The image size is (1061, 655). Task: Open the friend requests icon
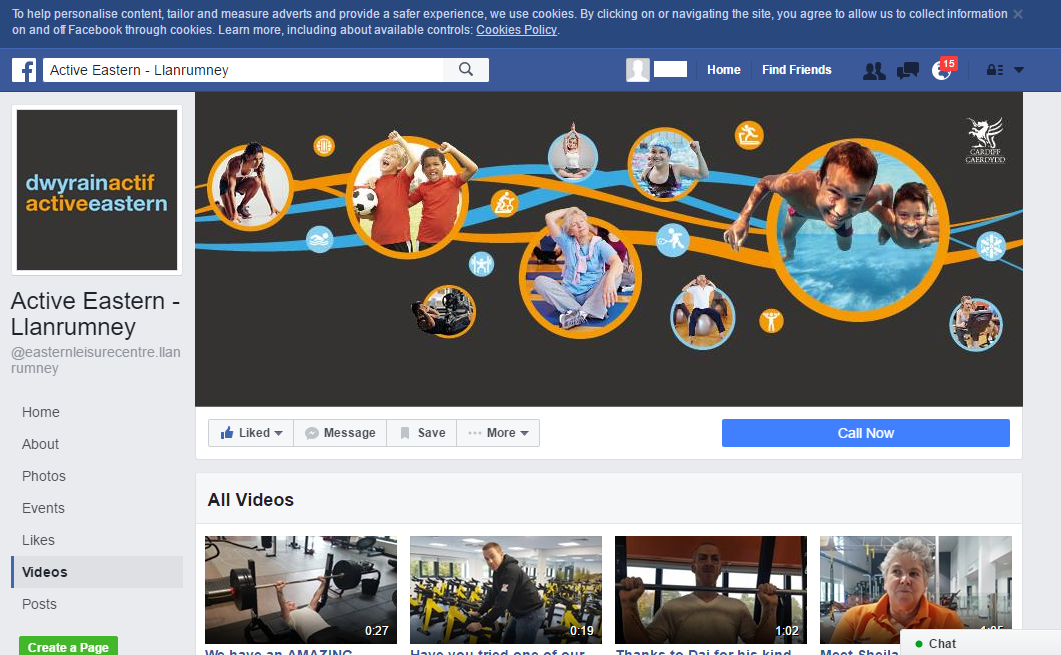tap(874, 70)
